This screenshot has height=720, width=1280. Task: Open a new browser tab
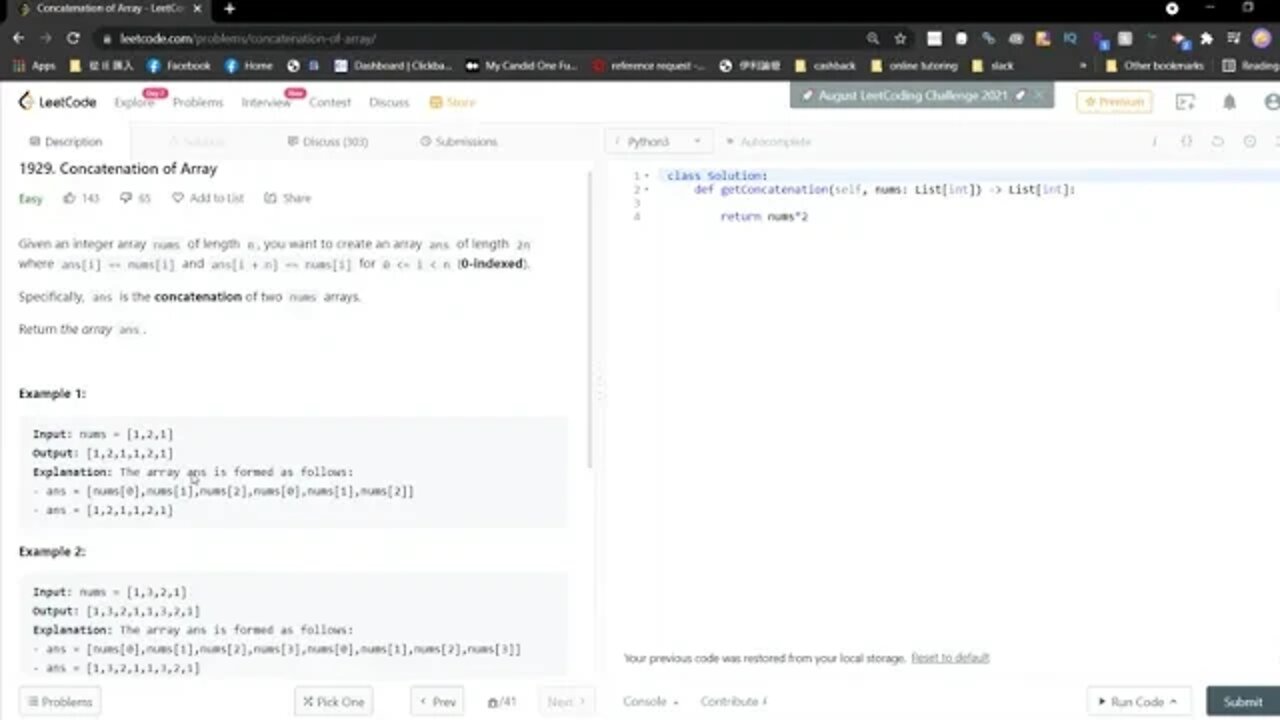pyautogui.click(x=229, y=9)
